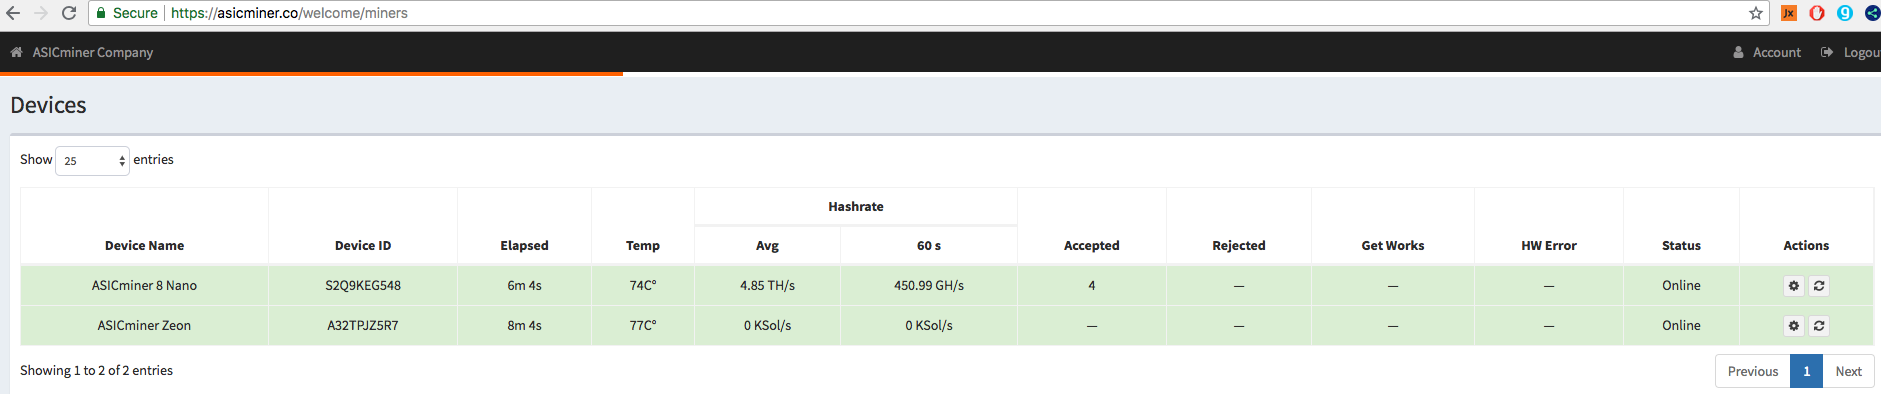This screenshot has height=394, width=1881.
Task: Open the orange JX browser extension
Action: [x=1789, y=13]
